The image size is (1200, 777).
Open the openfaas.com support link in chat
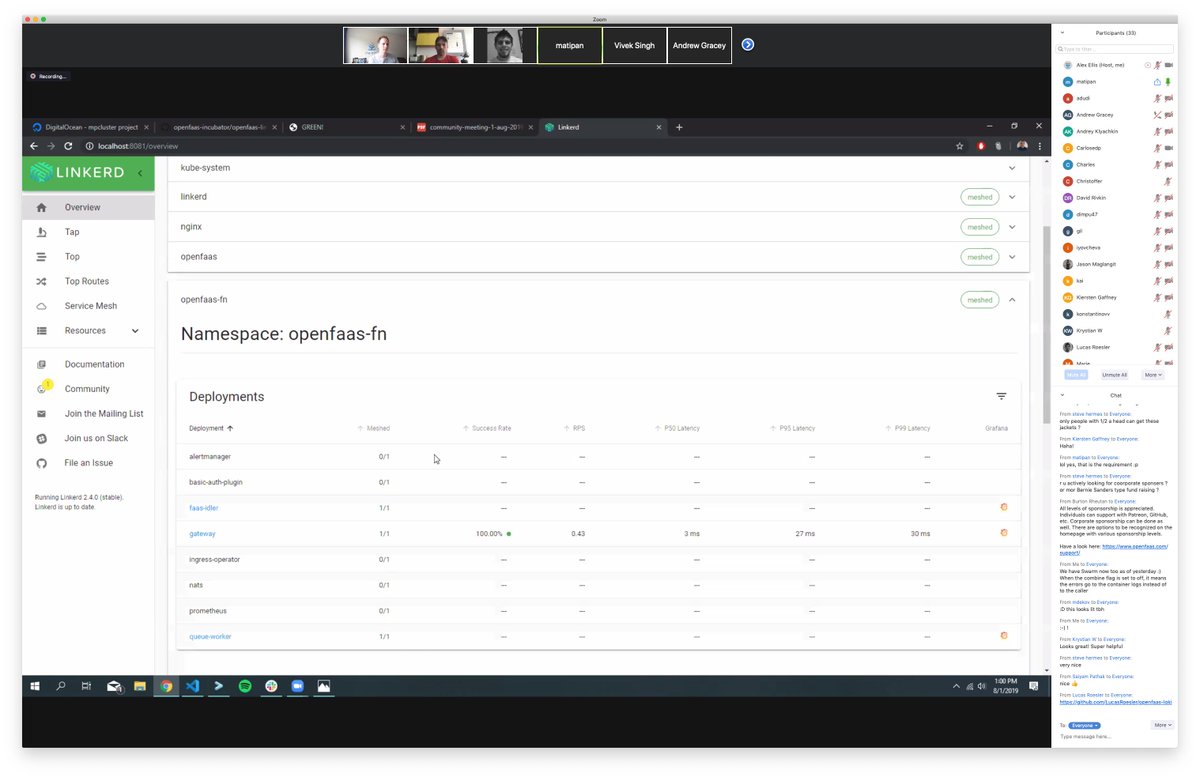pos(1113,549)
